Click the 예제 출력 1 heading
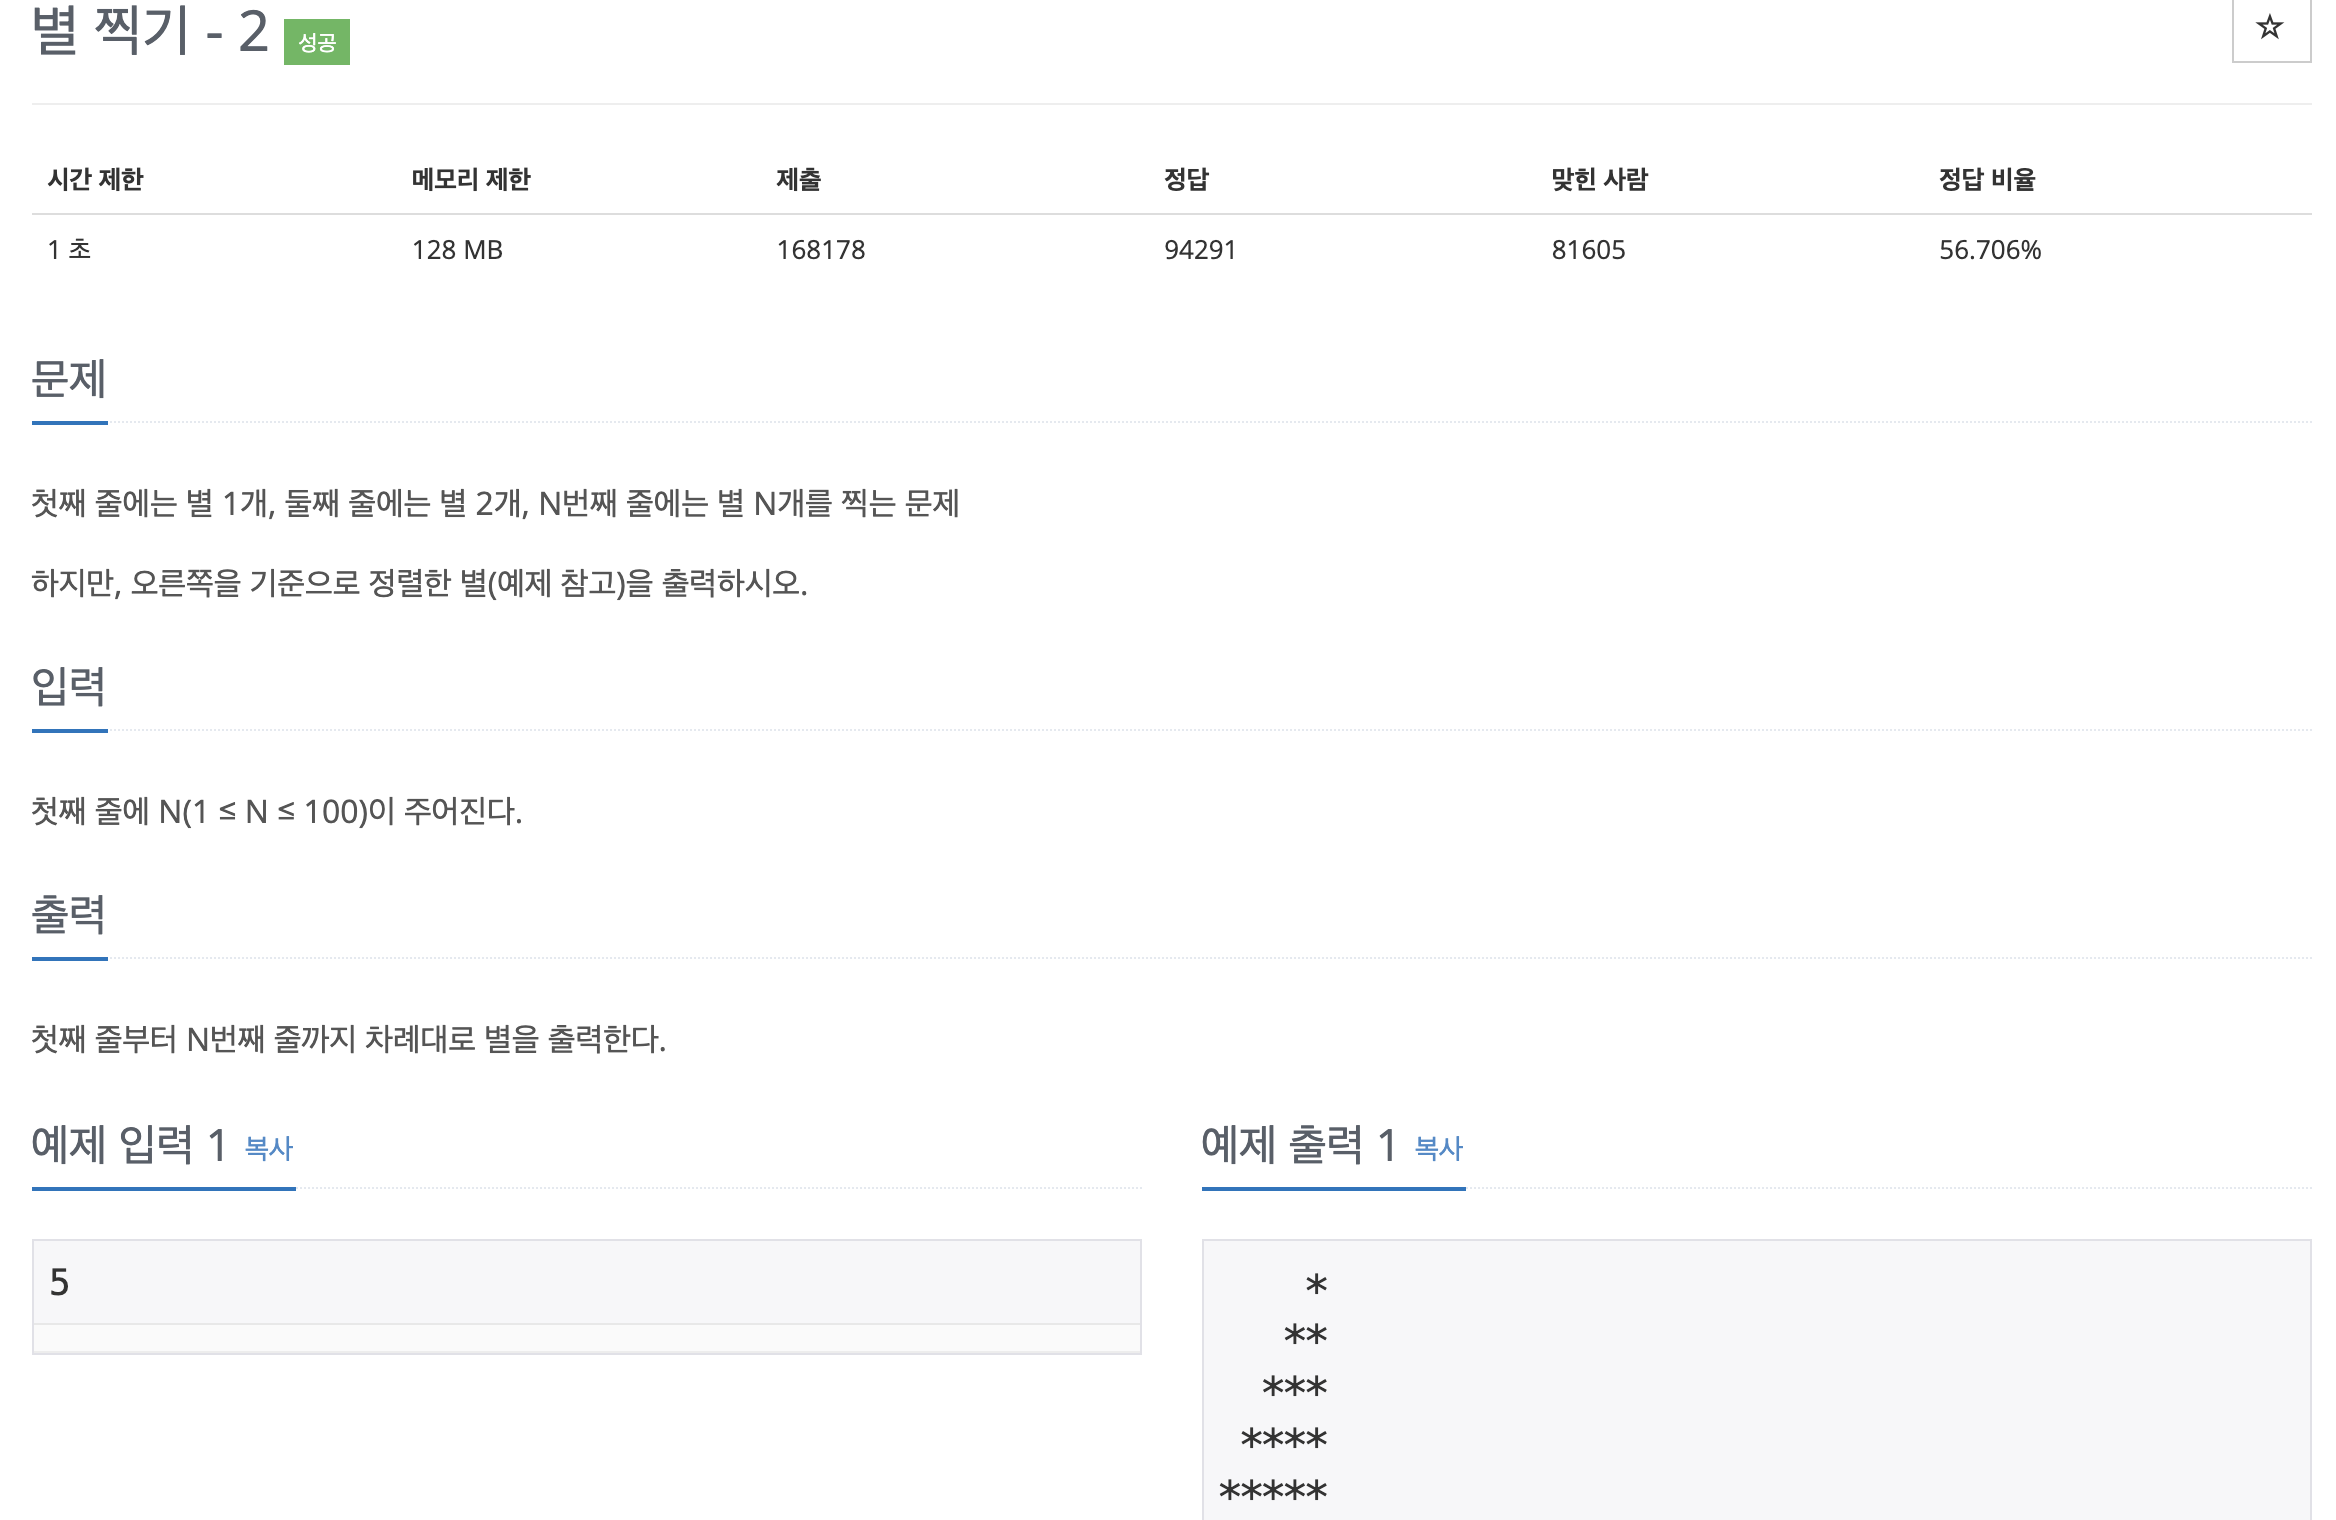 point(1299,1145)
